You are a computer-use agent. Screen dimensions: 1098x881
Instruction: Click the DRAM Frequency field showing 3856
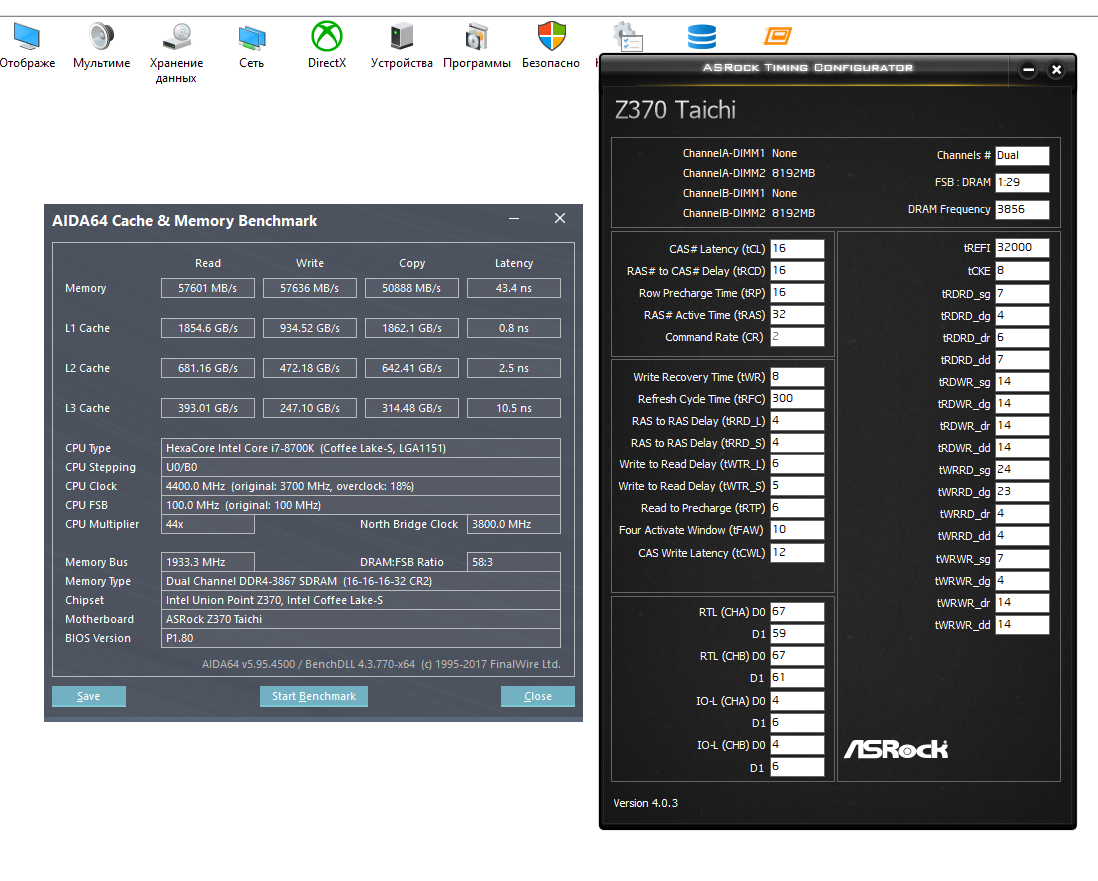point(1022,209)
